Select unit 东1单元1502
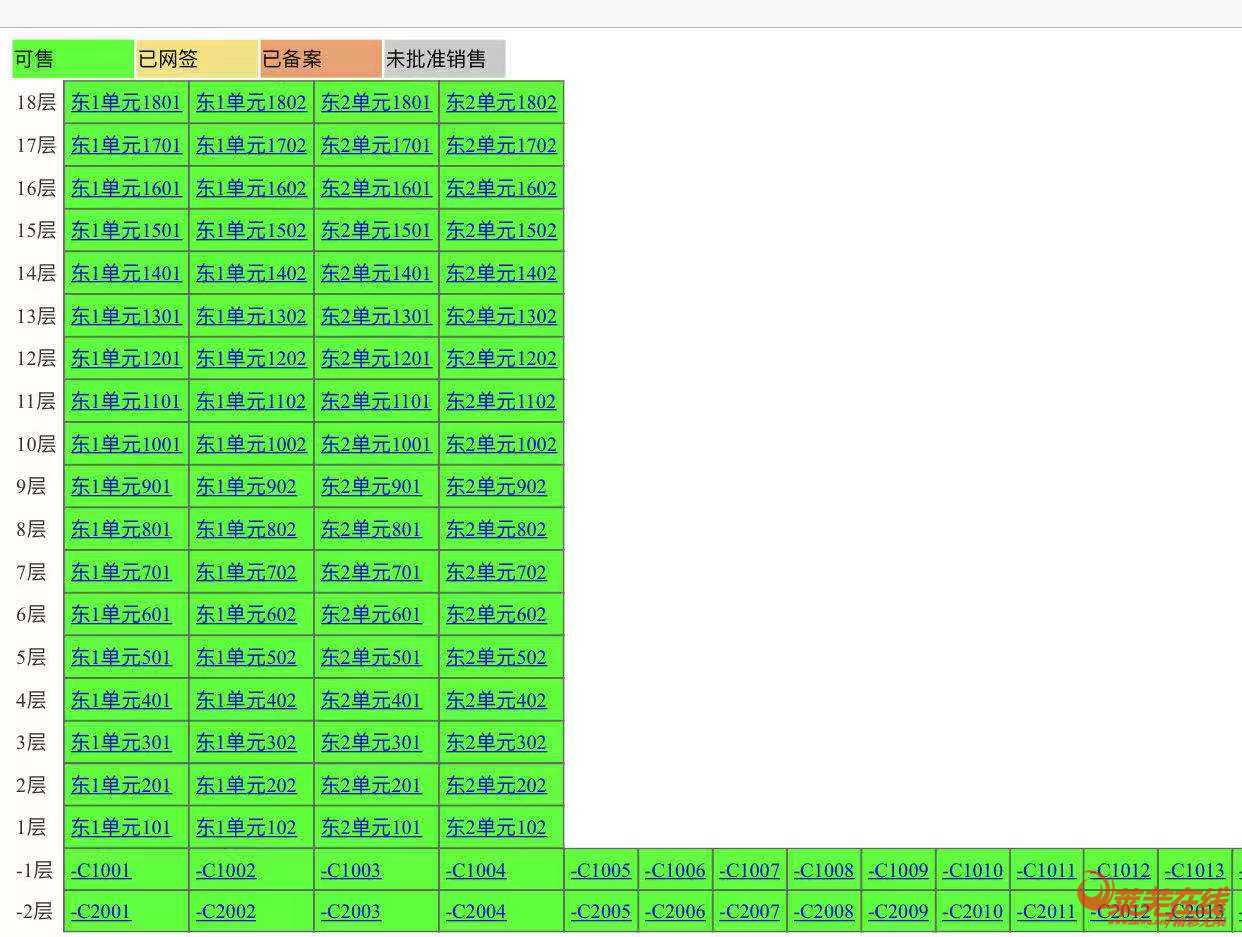 coord(251,231)
